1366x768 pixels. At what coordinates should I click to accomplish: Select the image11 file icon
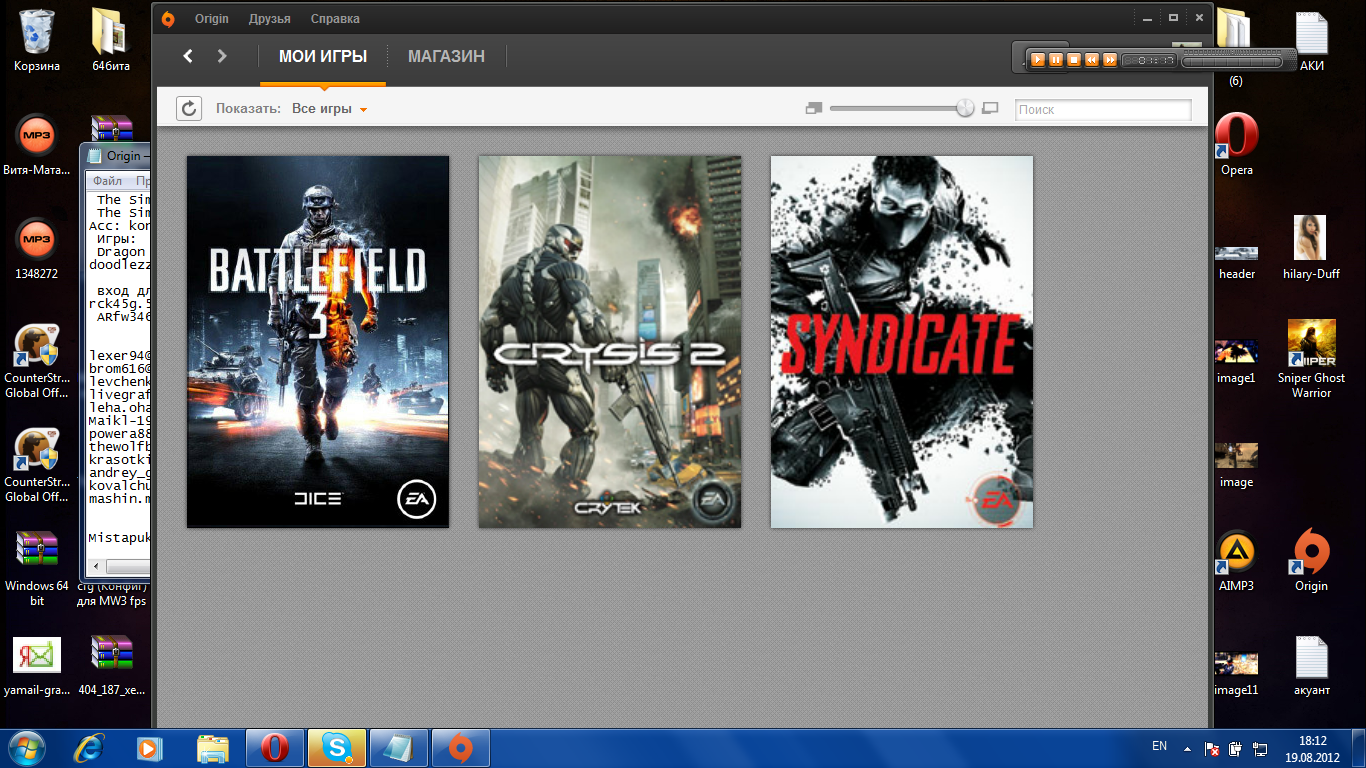[x=1236, y=671]
